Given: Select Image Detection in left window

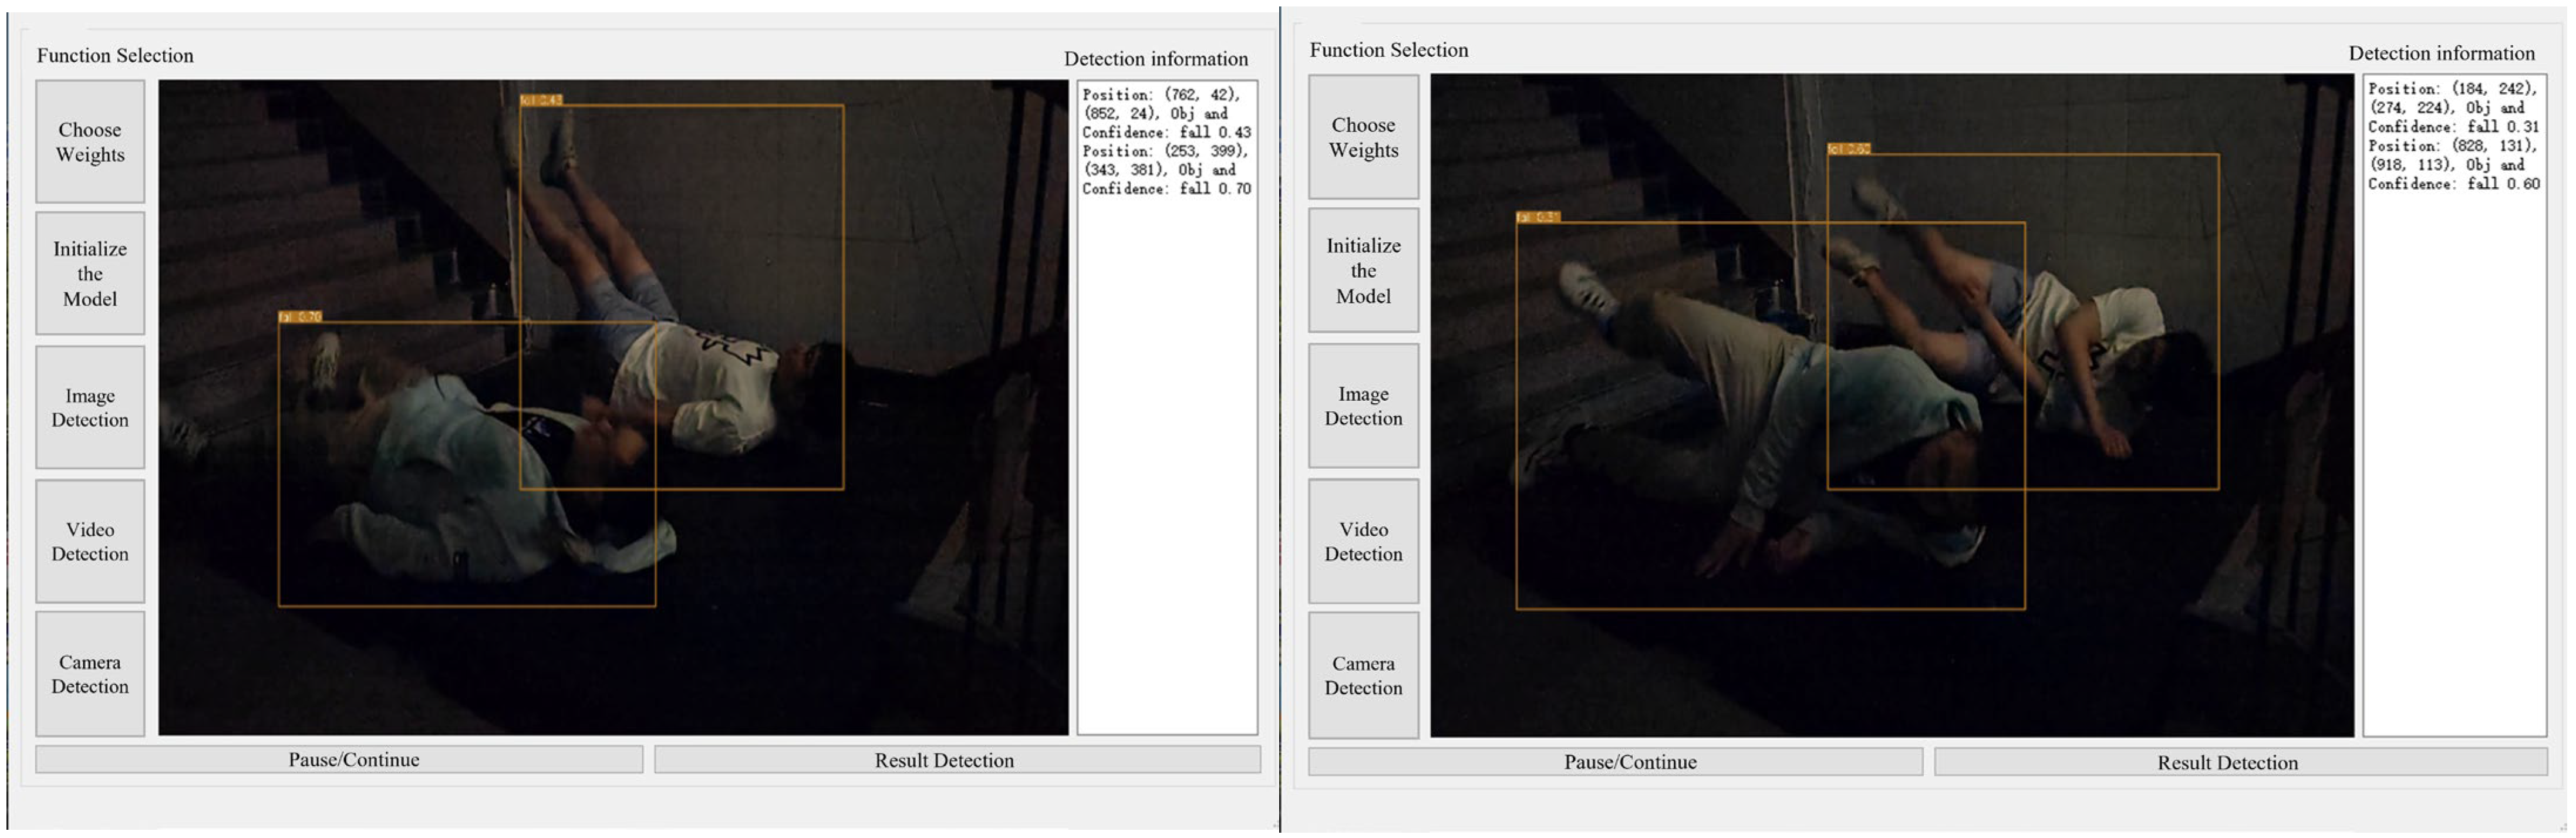Looking at the screenshot, I should tap(90, 407).
